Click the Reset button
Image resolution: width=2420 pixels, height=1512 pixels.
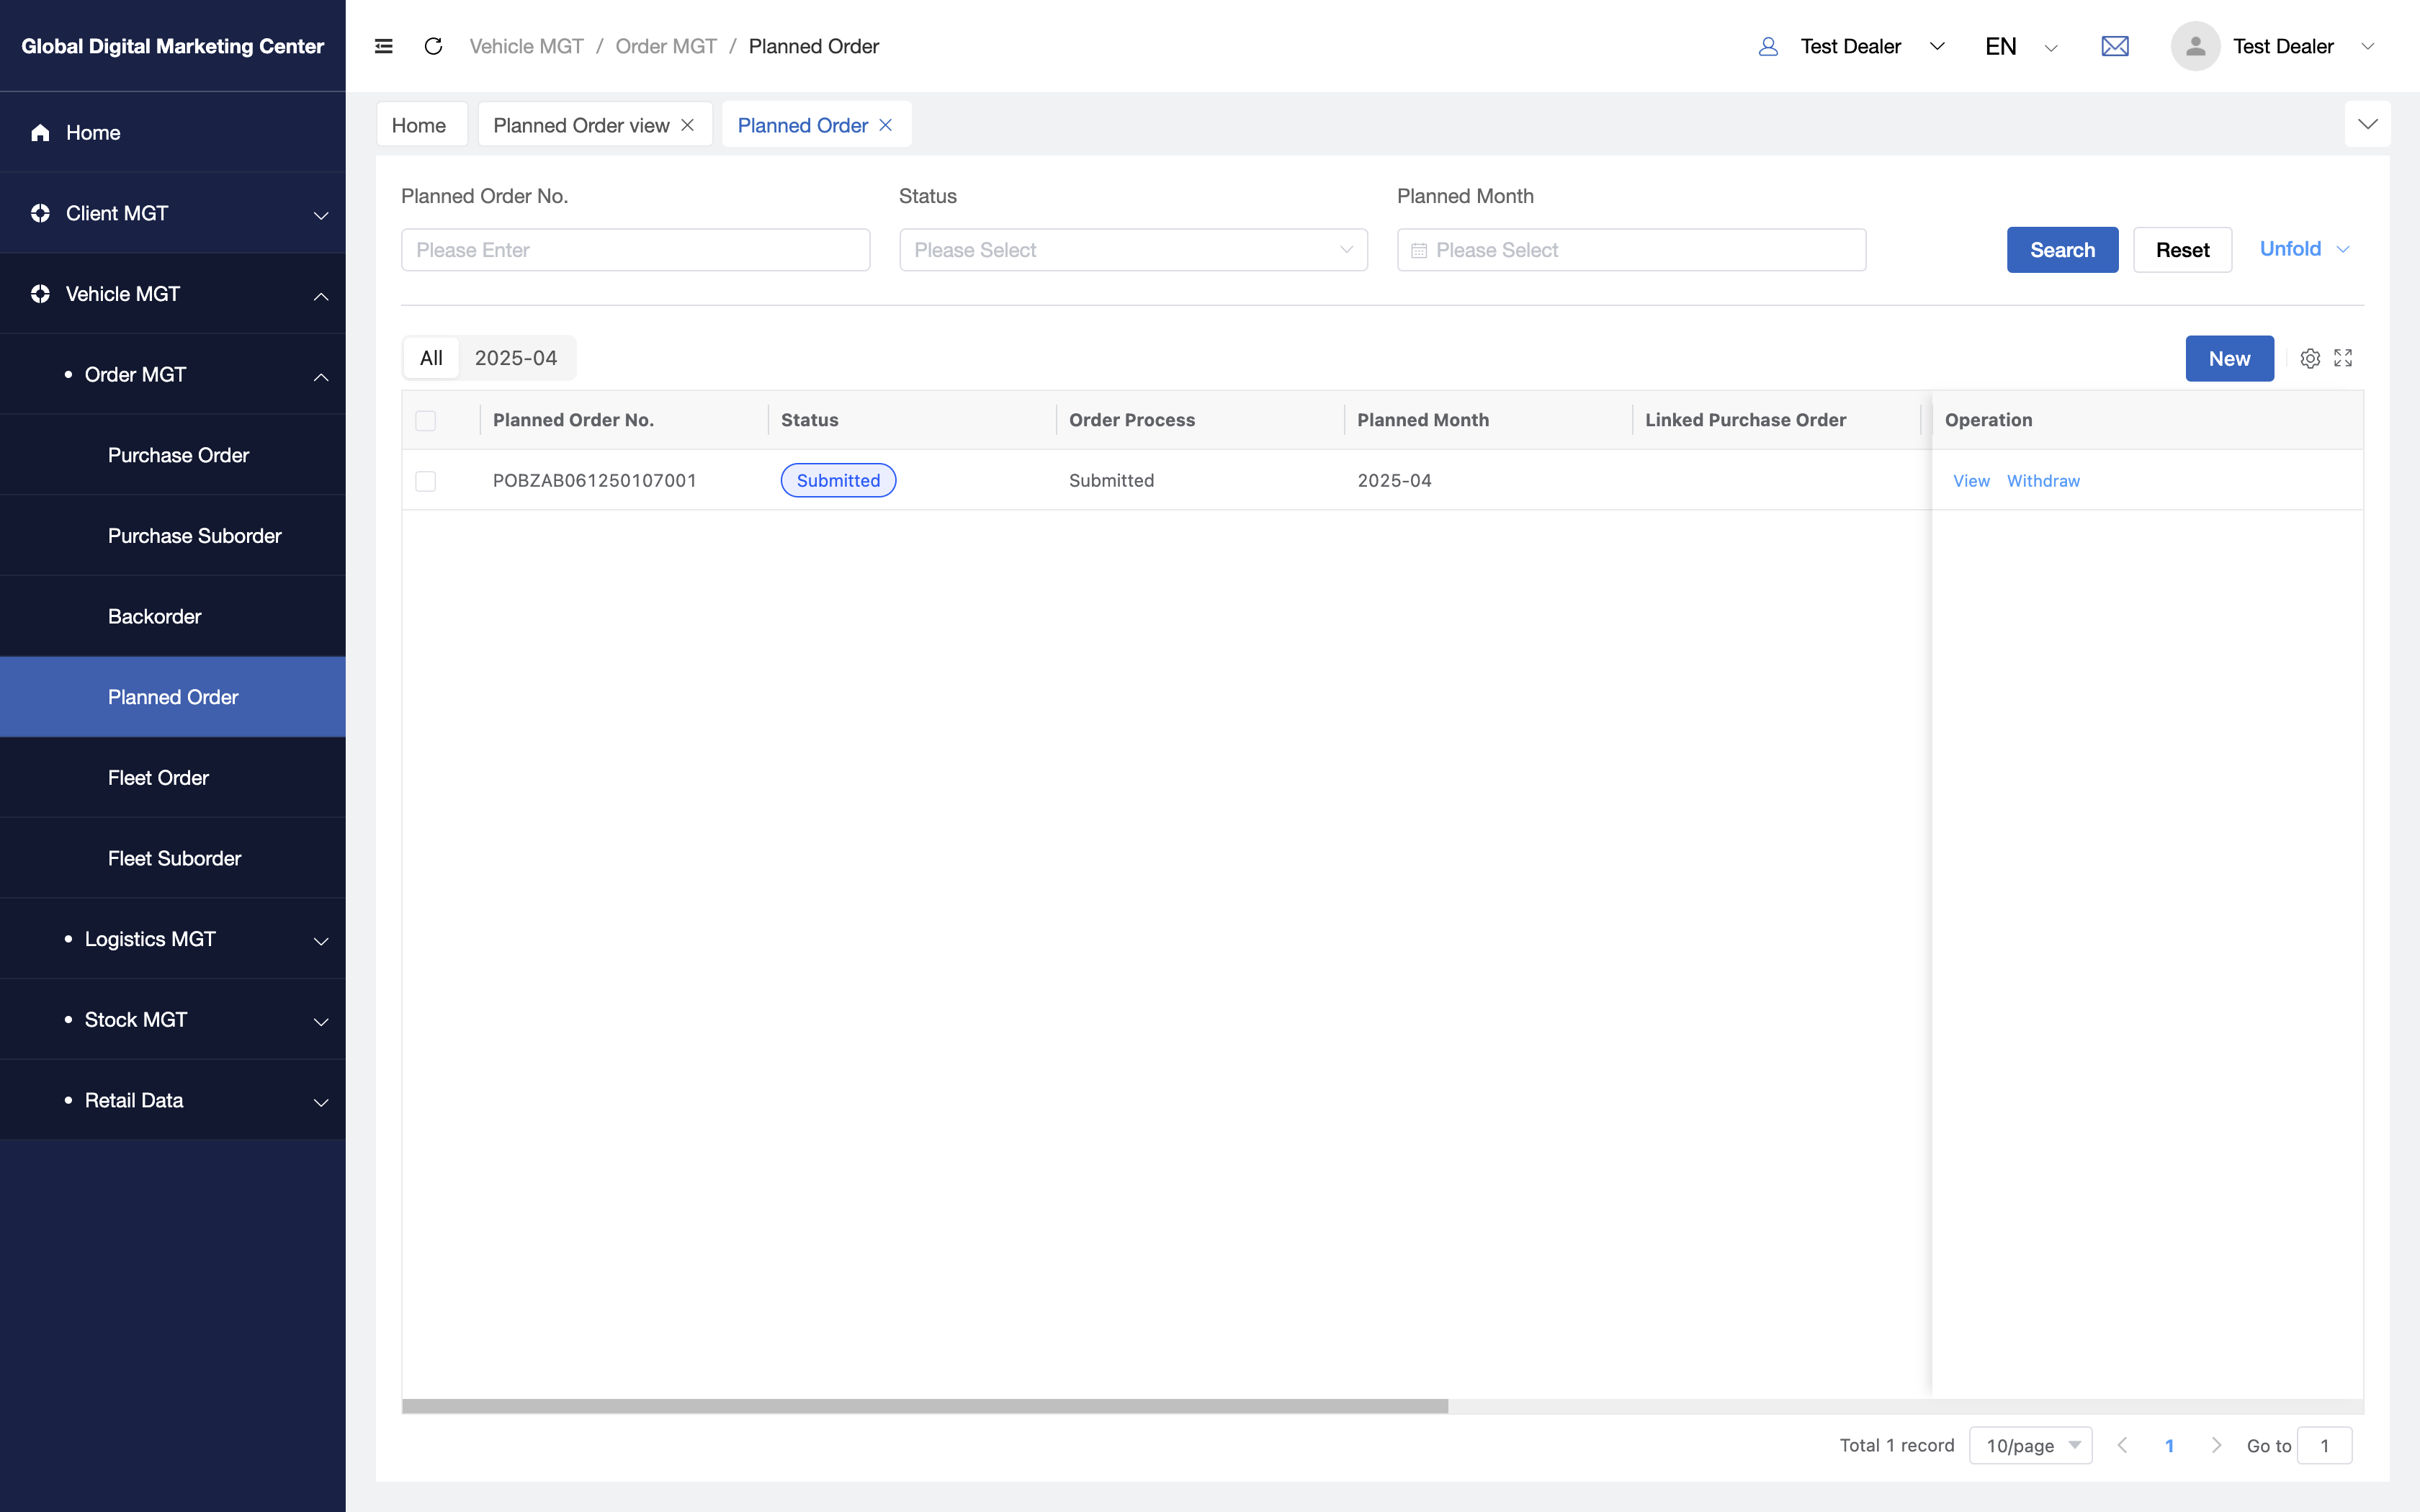2182,250
